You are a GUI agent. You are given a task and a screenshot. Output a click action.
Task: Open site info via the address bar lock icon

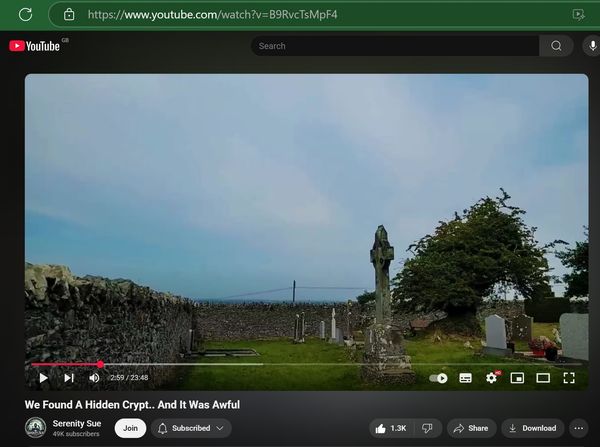pos(69,15)
